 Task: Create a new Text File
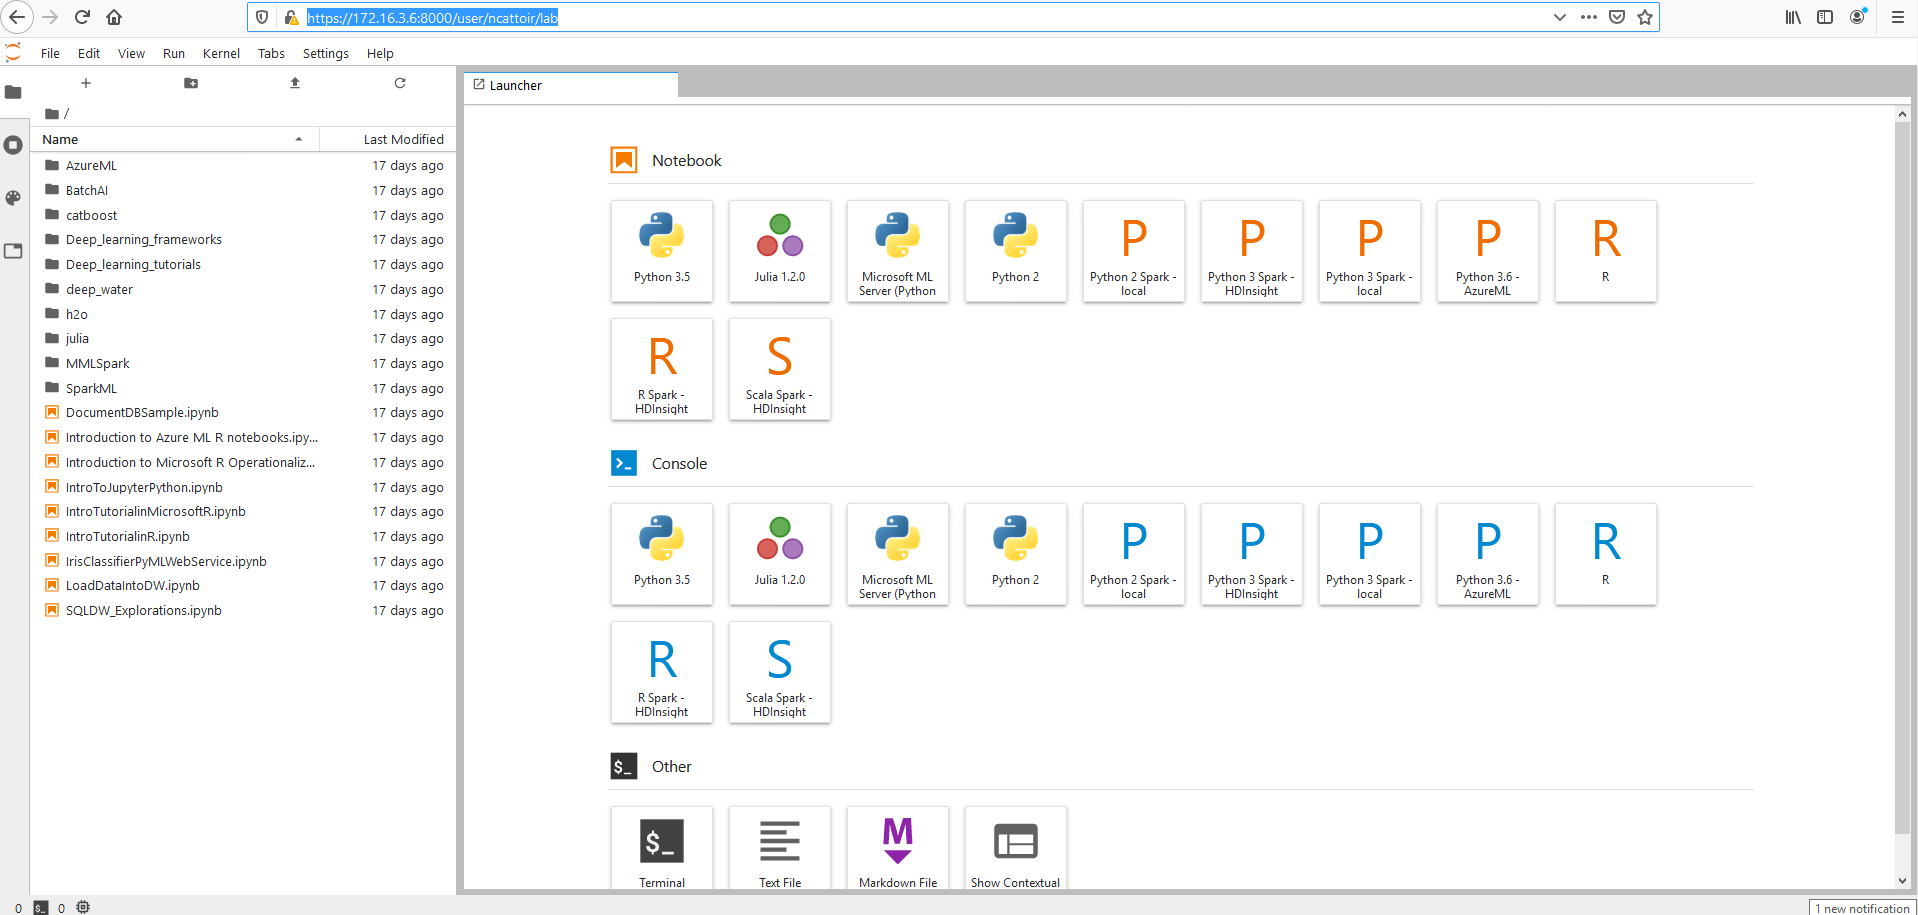[x=779, y=848]
